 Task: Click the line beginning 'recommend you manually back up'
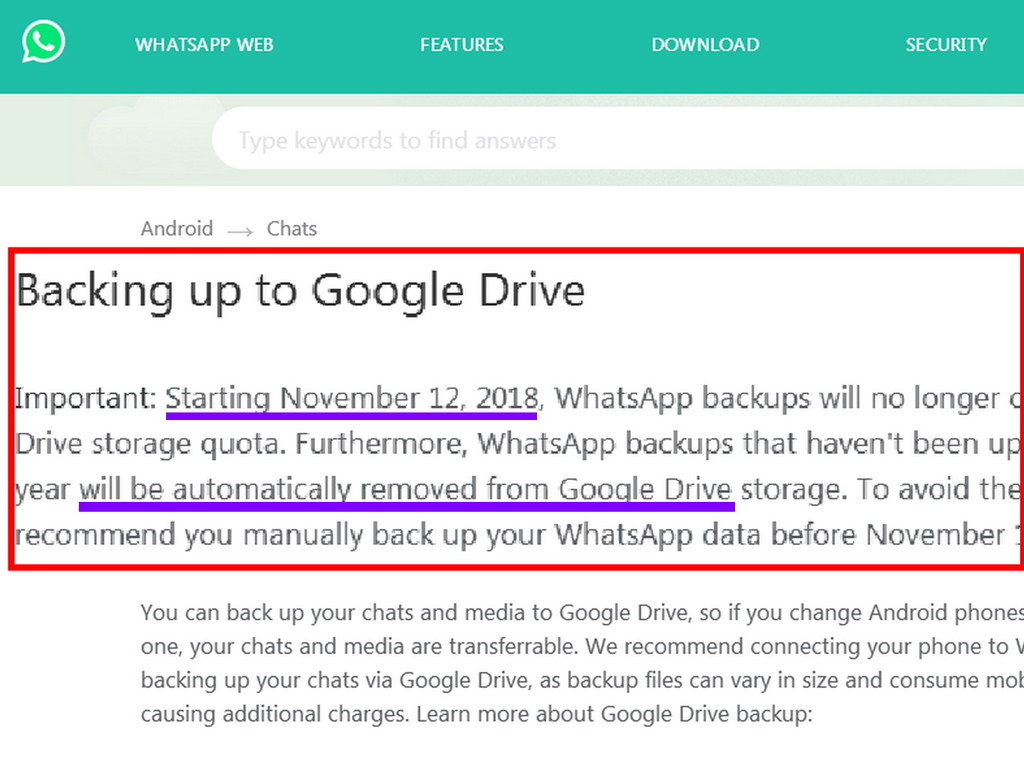pyautogui.click(x=519, y=535)
